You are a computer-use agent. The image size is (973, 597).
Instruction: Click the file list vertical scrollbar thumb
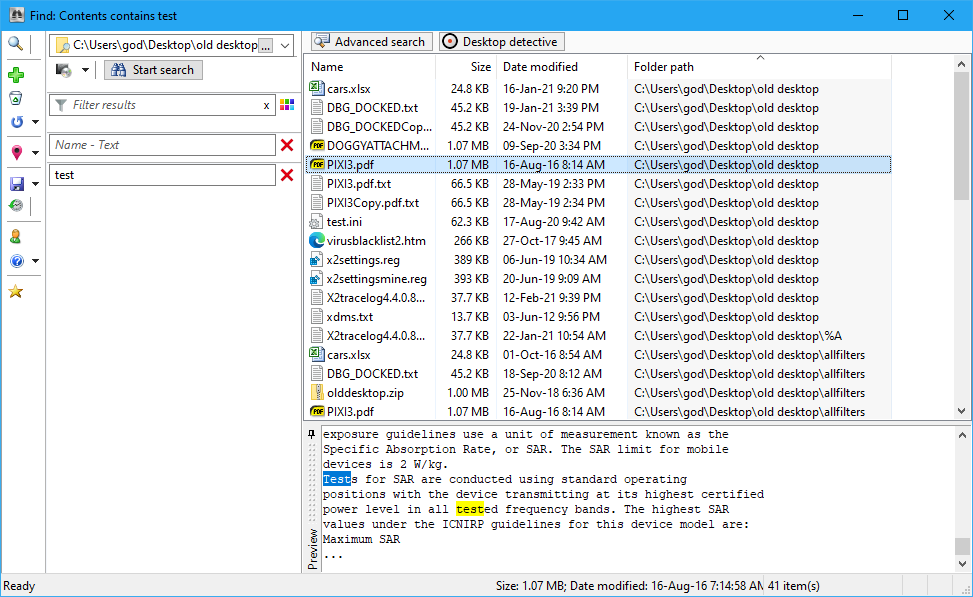pyautogui.click(x=961, y=136)
